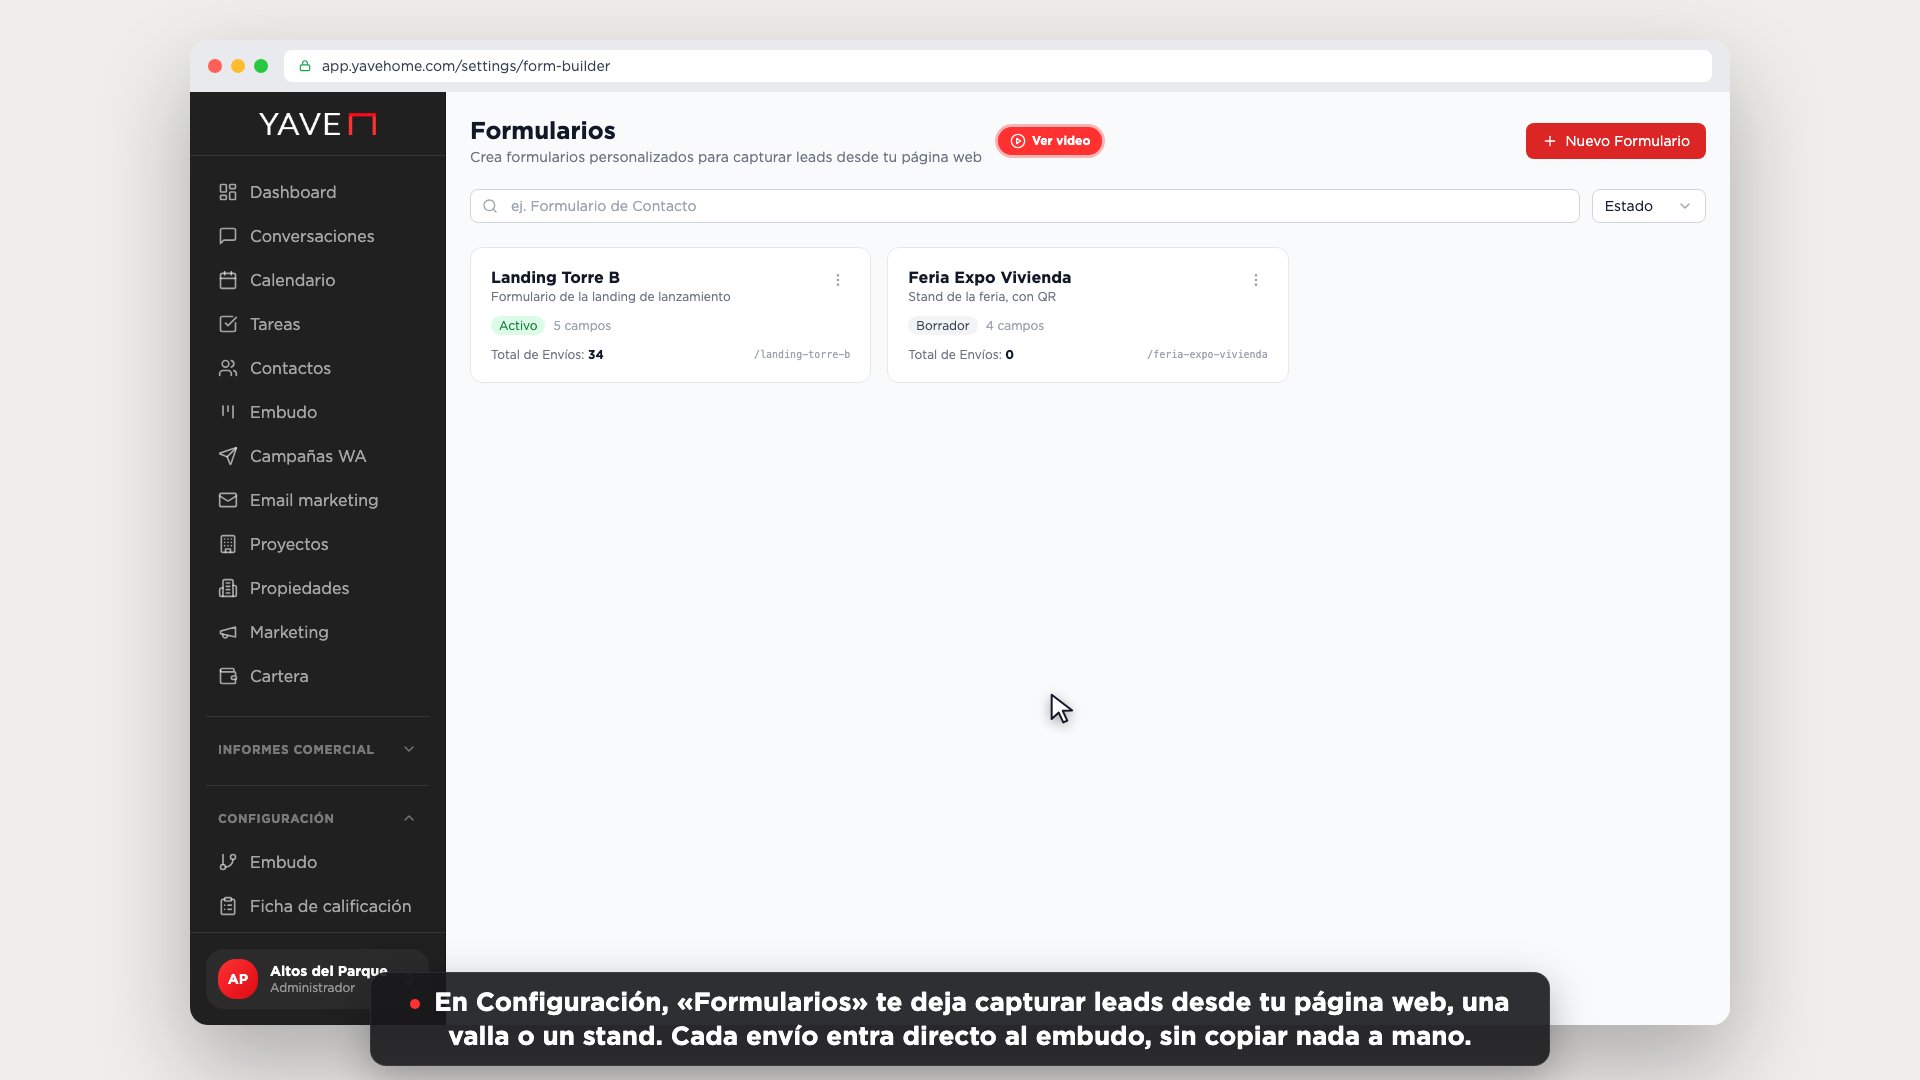Screen dimensions: 1920x1080
Task: Open the Calendario calendar icon
Action: [228, 280]
